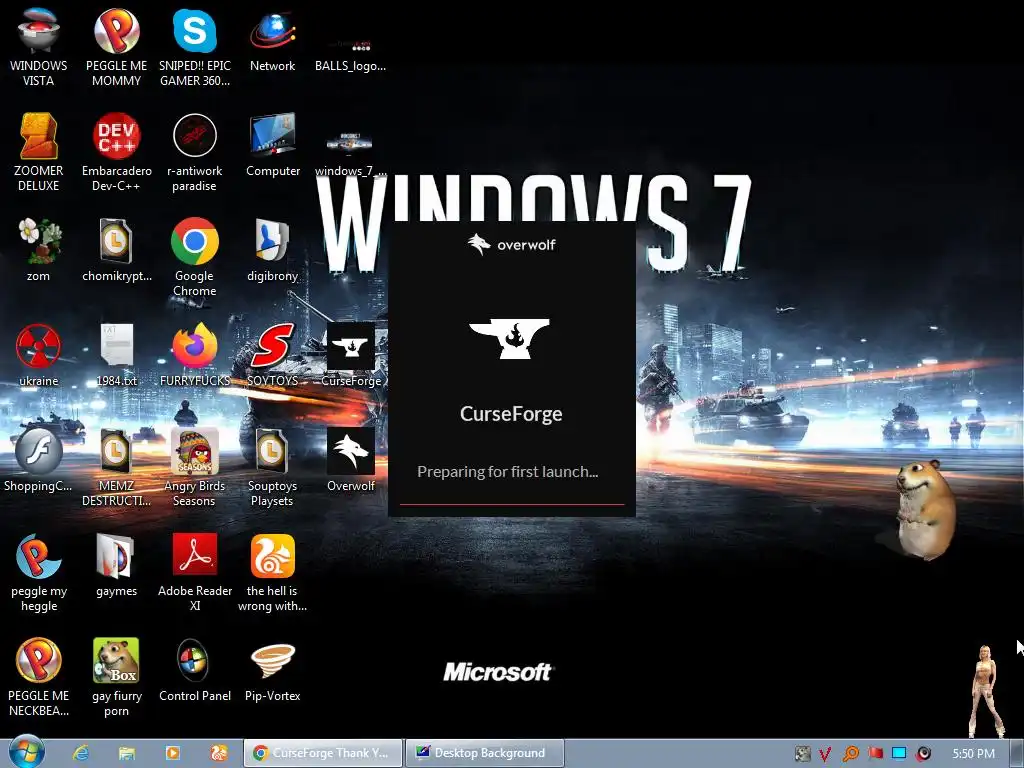
Task: Open Windows Explorer from the taskbar
Action: pyautogui.click(x=127, y=753)
